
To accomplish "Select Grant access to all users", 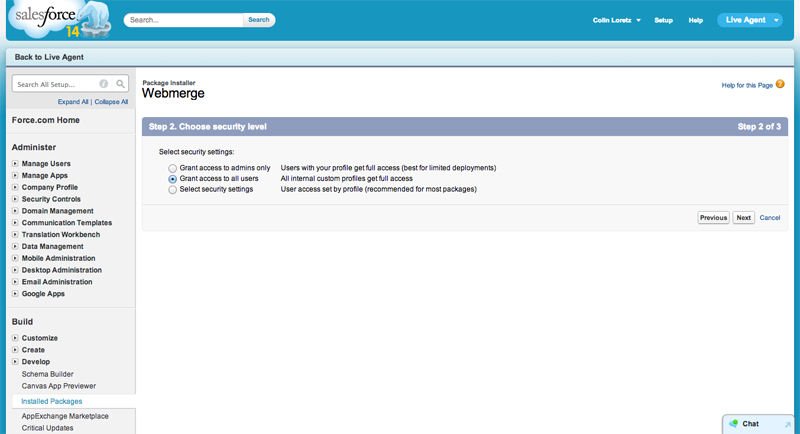I will (x=172, y=179).
